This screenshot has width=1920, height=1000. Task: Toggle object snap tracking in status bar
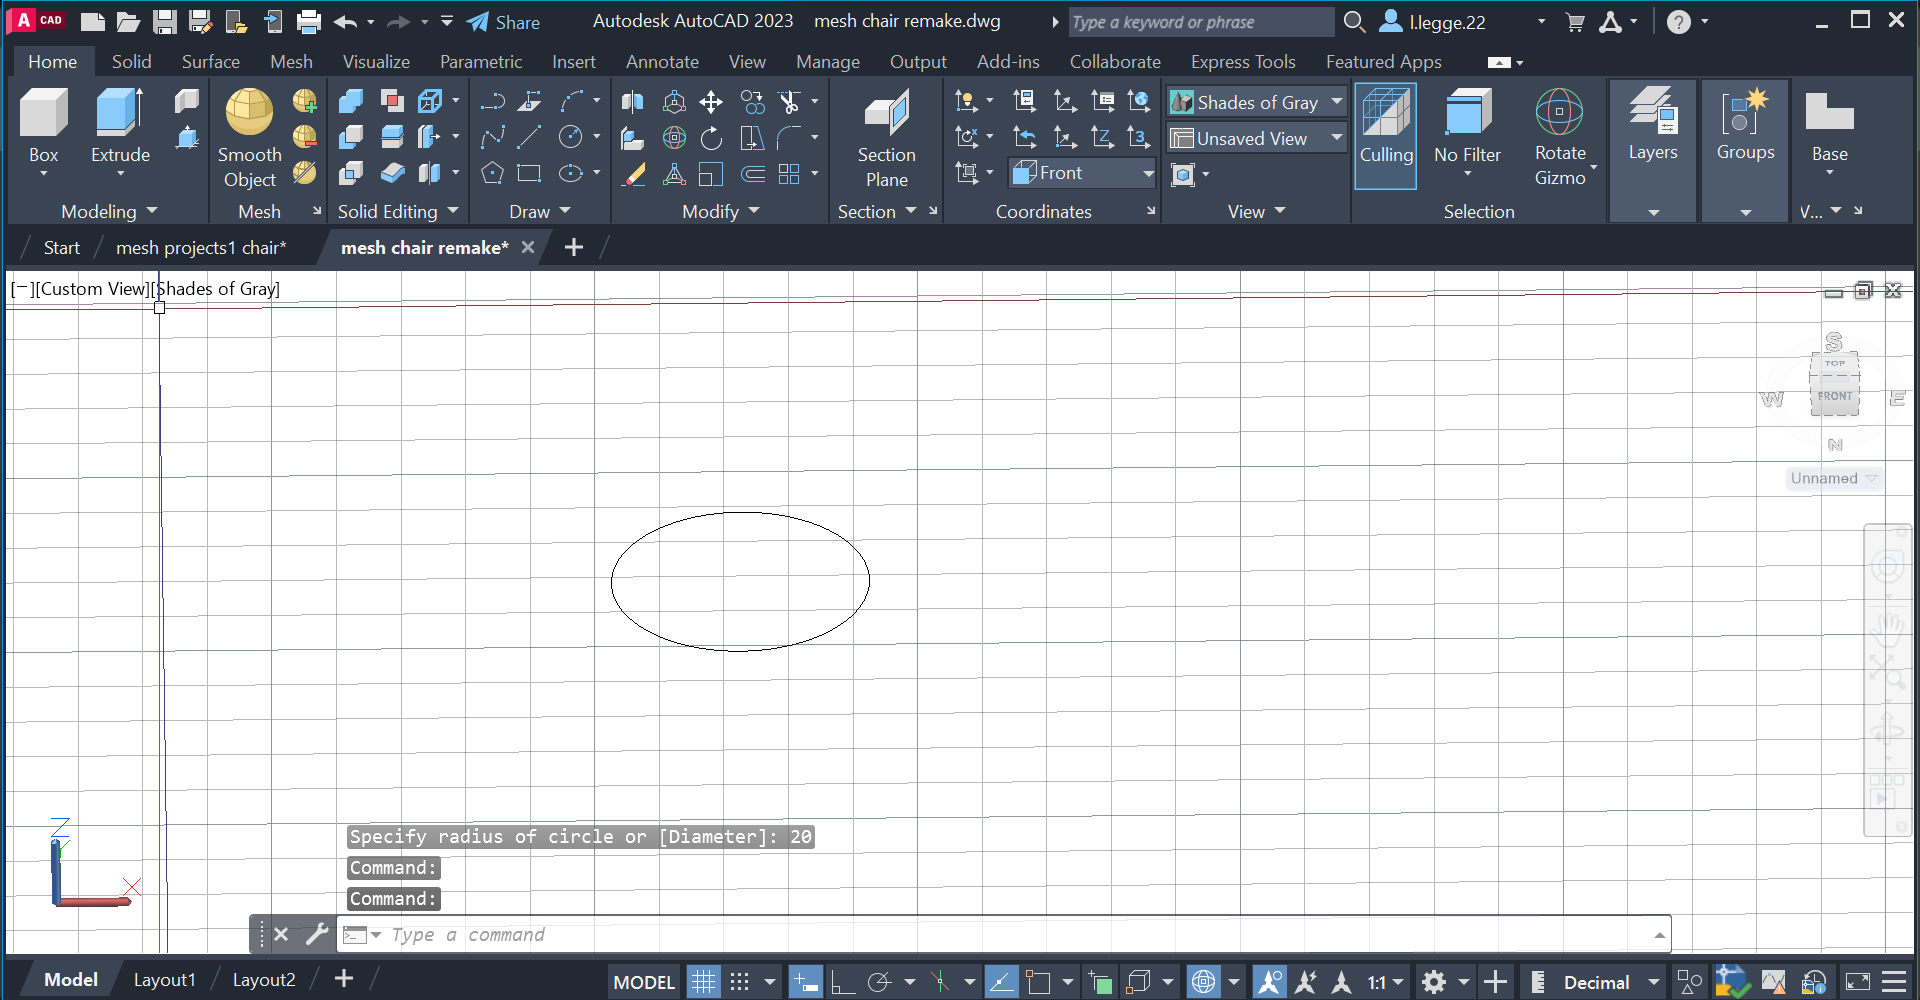coord(1001,982)
